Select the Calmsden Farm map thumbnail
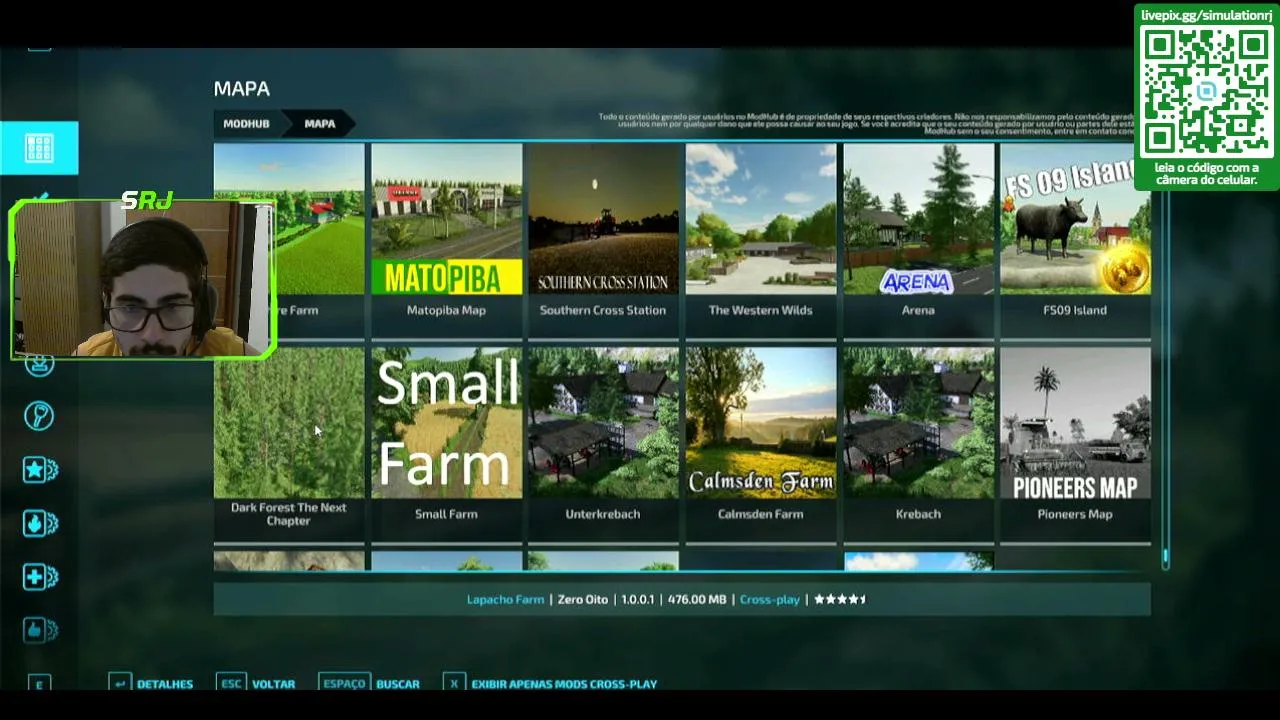 (x=761, y=423)
